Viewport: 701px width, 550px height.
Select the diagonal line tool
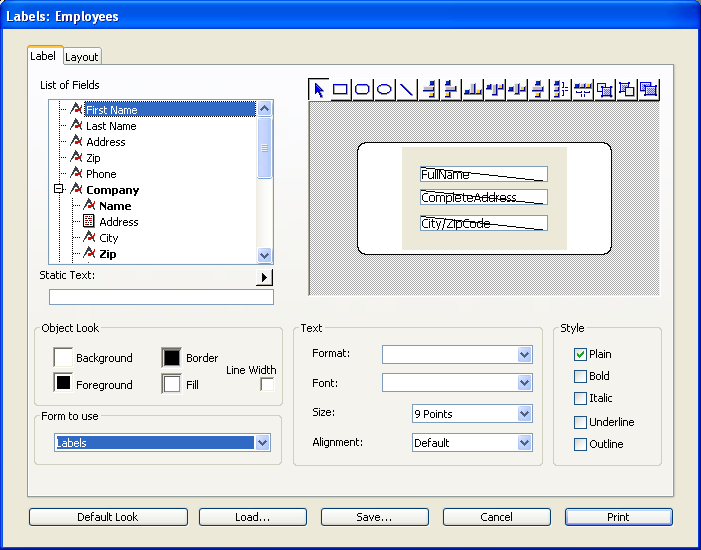point(406,90)
